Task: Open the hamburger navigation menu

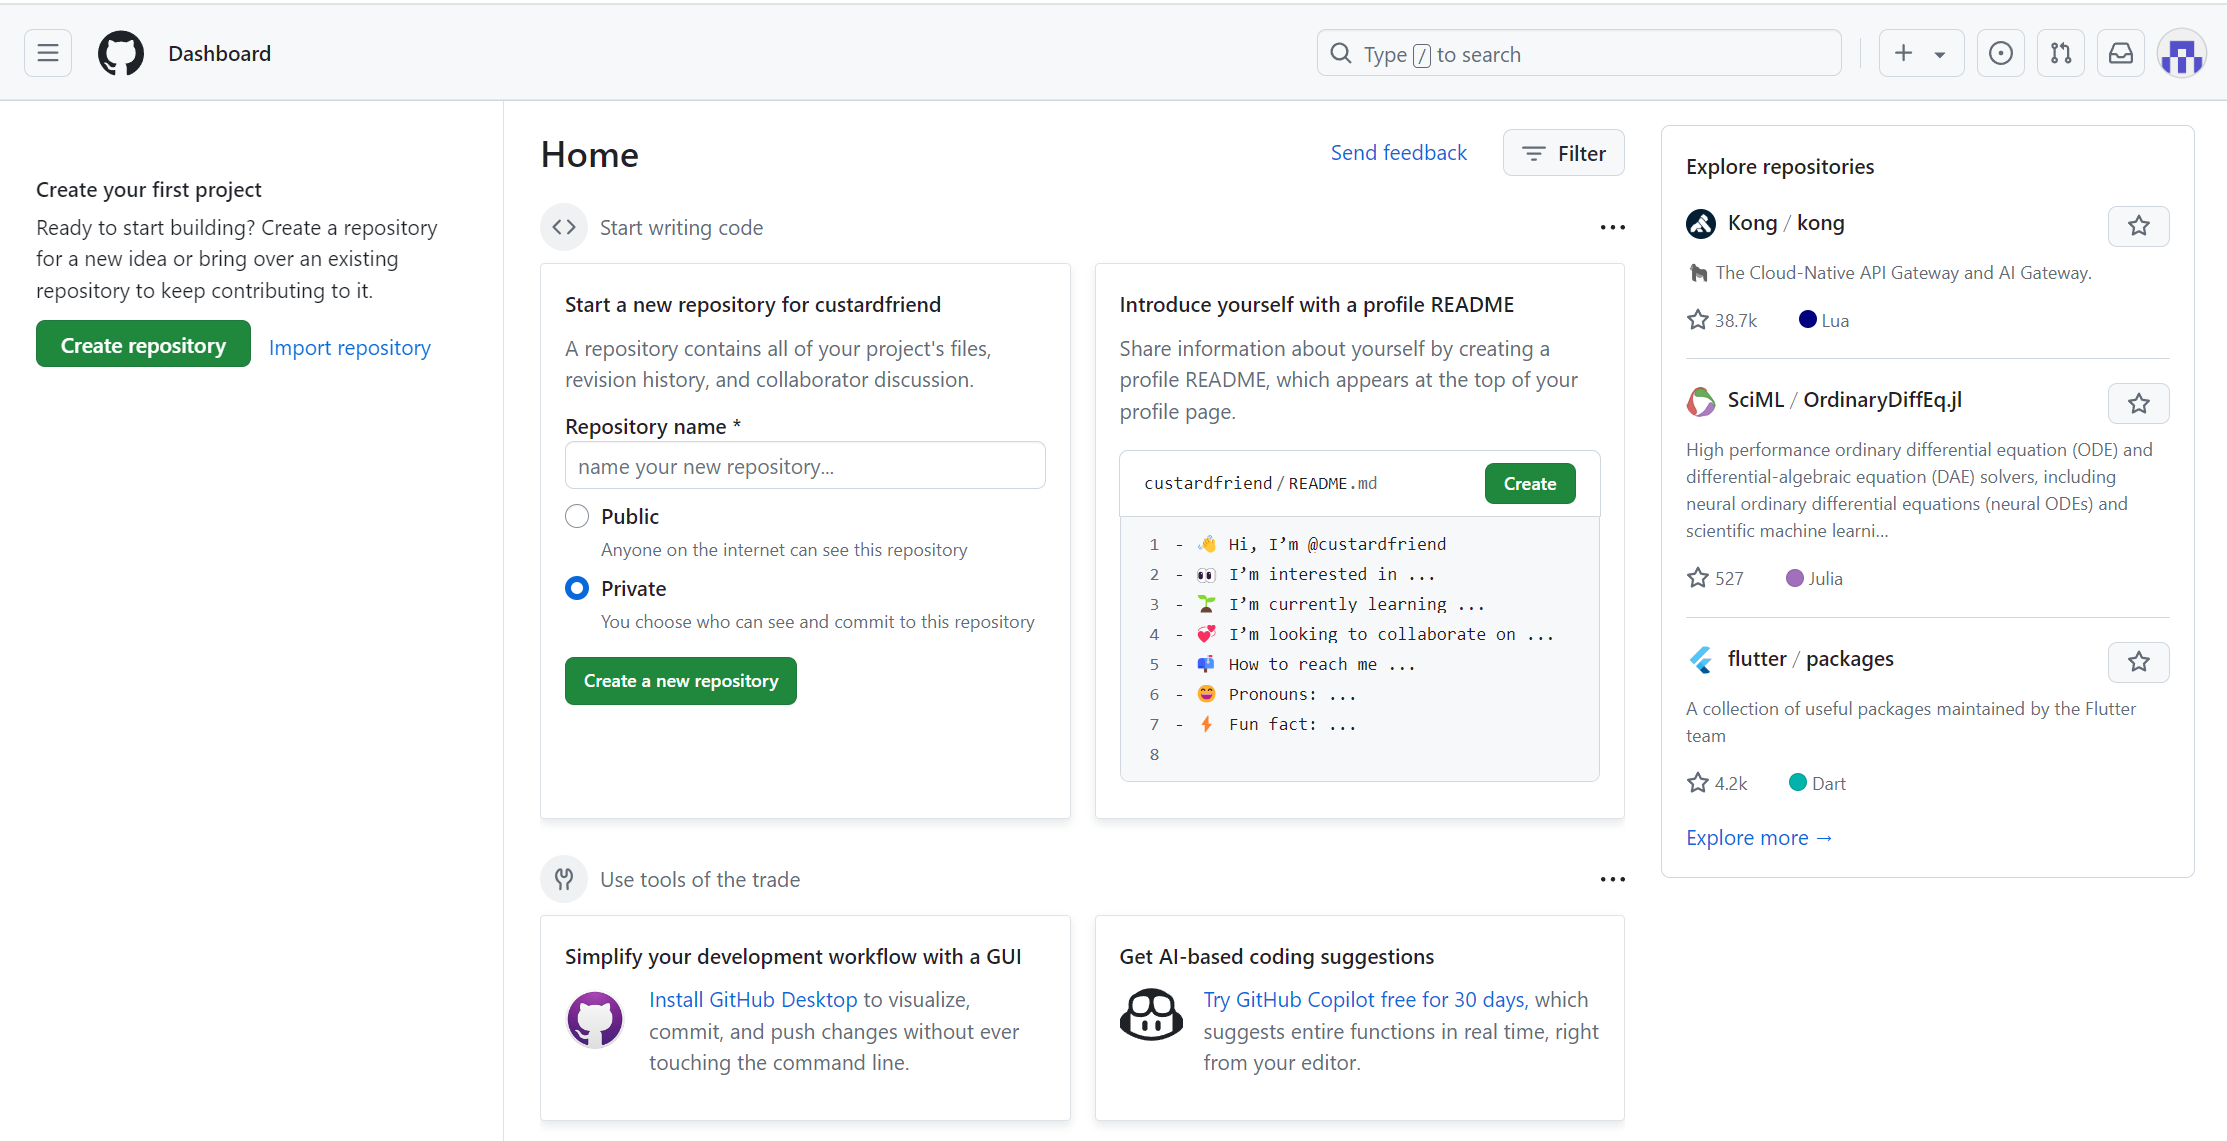Action: (48, 53)
